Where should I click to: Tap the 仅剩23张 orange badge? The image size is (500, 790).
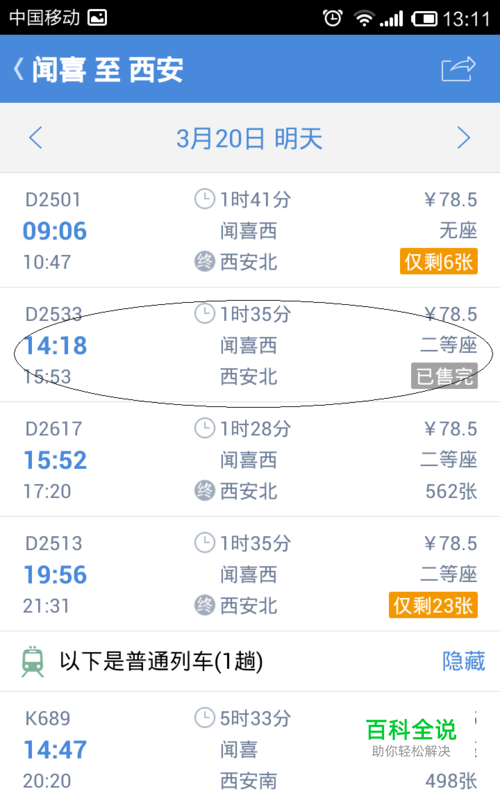click(433, 605)
